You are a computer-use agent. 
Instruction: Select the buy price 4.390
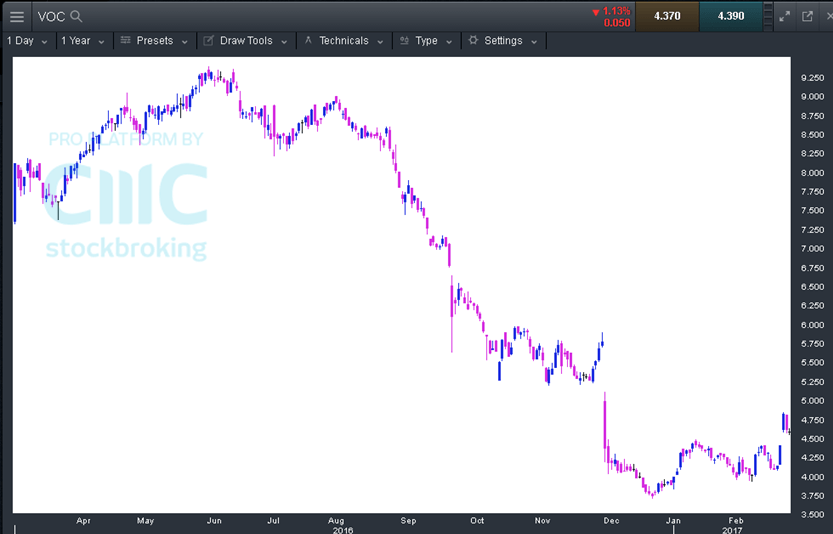pyautogui.click(x=730, y=16)
